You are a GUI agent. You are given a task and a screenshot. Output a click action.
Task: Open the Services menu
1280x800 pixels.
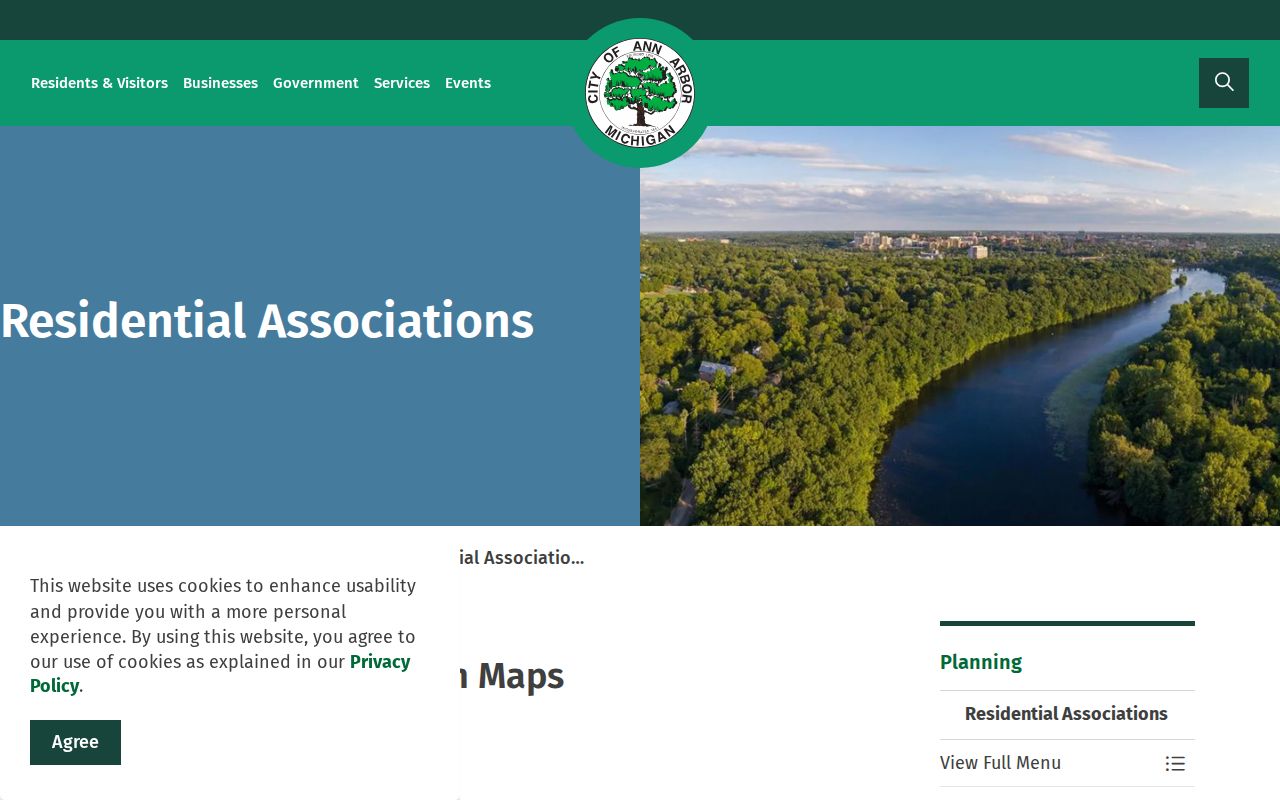click(x=402, y=83)
